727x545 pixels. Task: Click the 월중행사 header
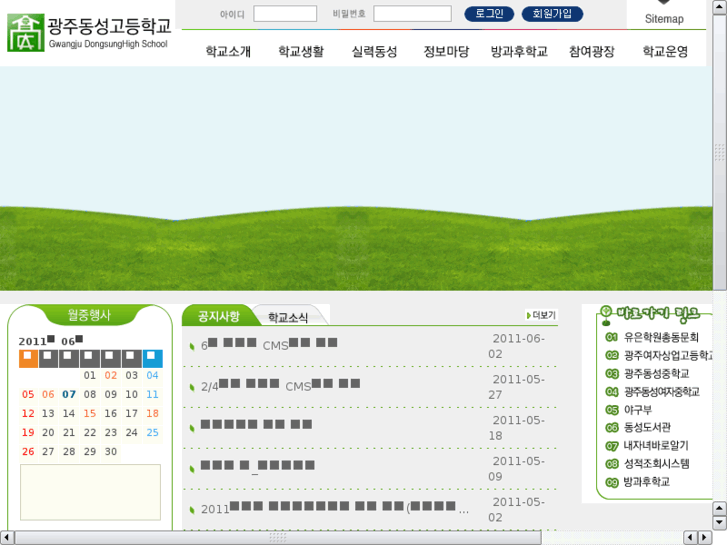(89, 315)
